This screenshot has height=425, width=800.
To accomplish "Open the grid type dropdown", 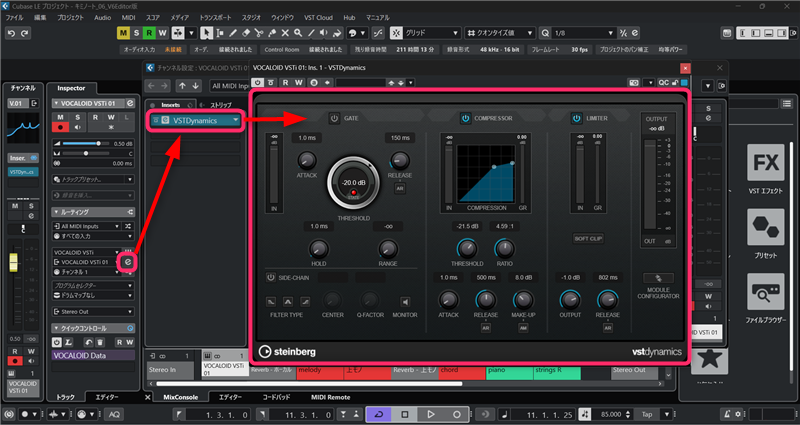I will coord(432,33).
